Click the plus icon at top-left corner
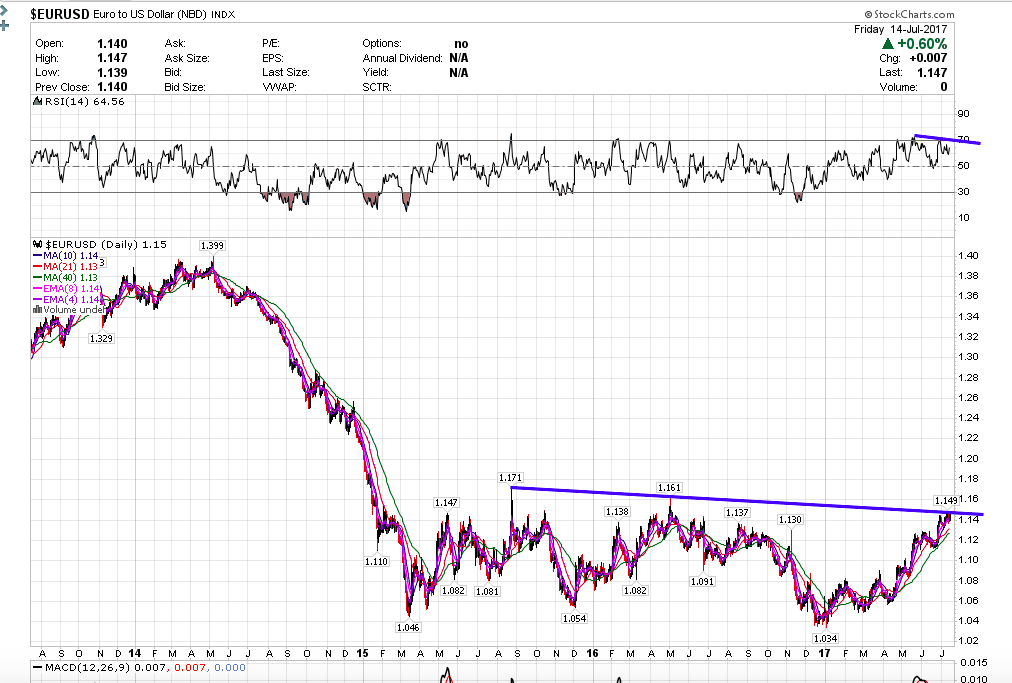The height and width of the screenshot is (683, 1012). [x=6, y=26]
